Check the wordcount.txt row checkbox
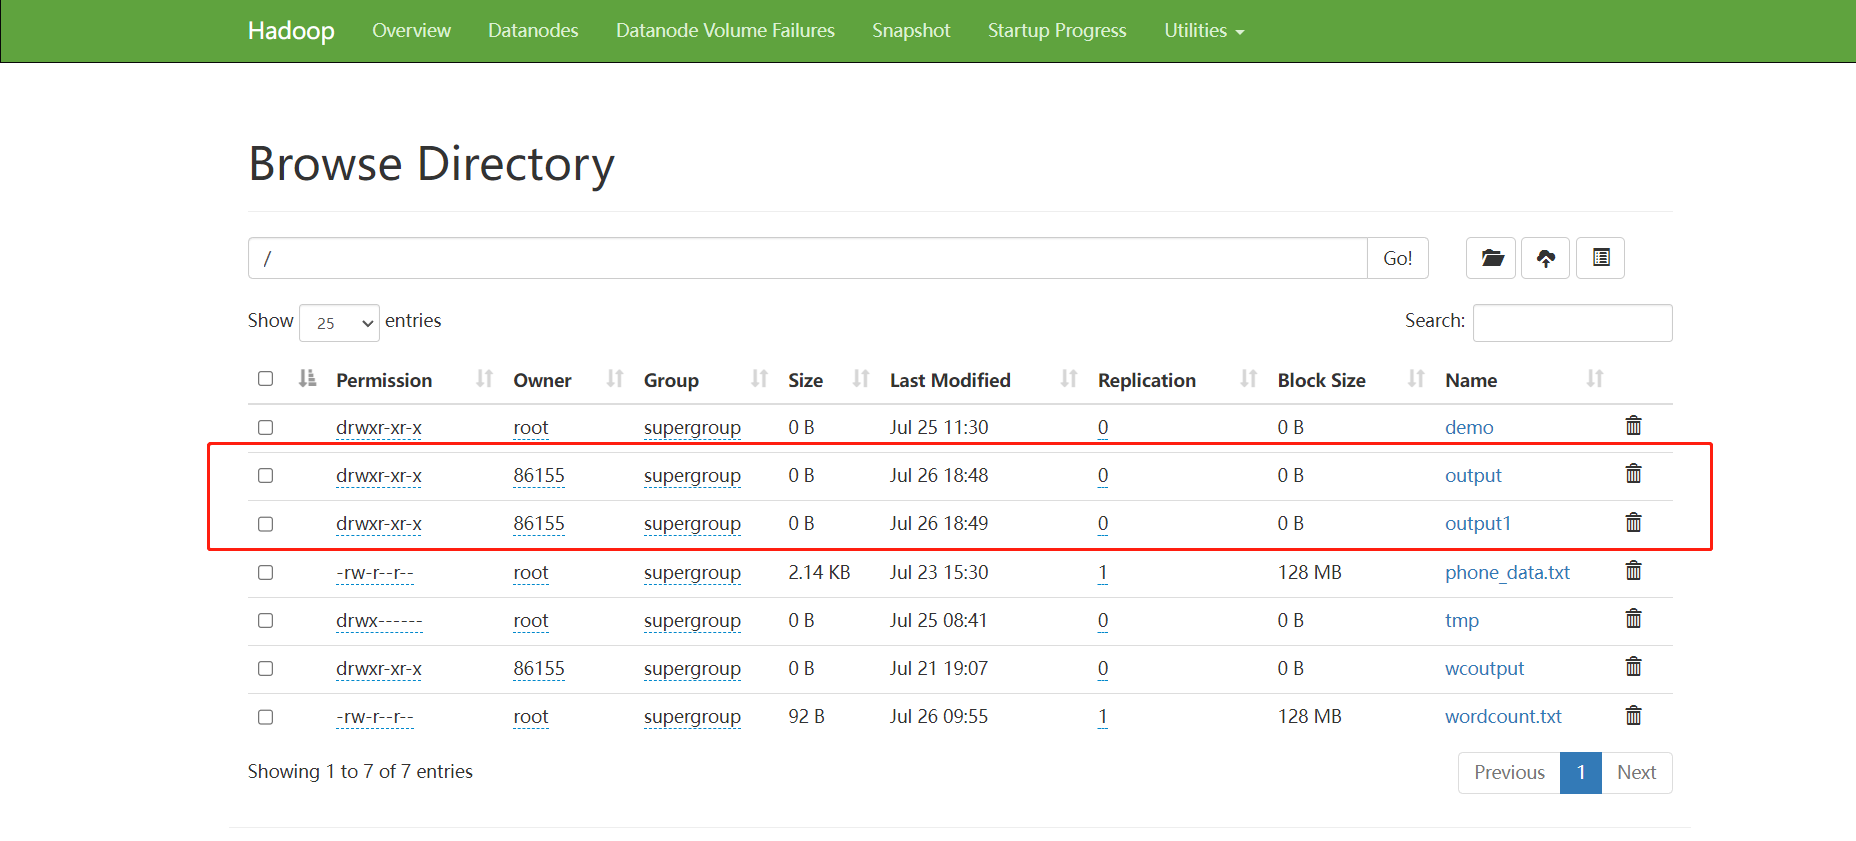 (265, 717)
